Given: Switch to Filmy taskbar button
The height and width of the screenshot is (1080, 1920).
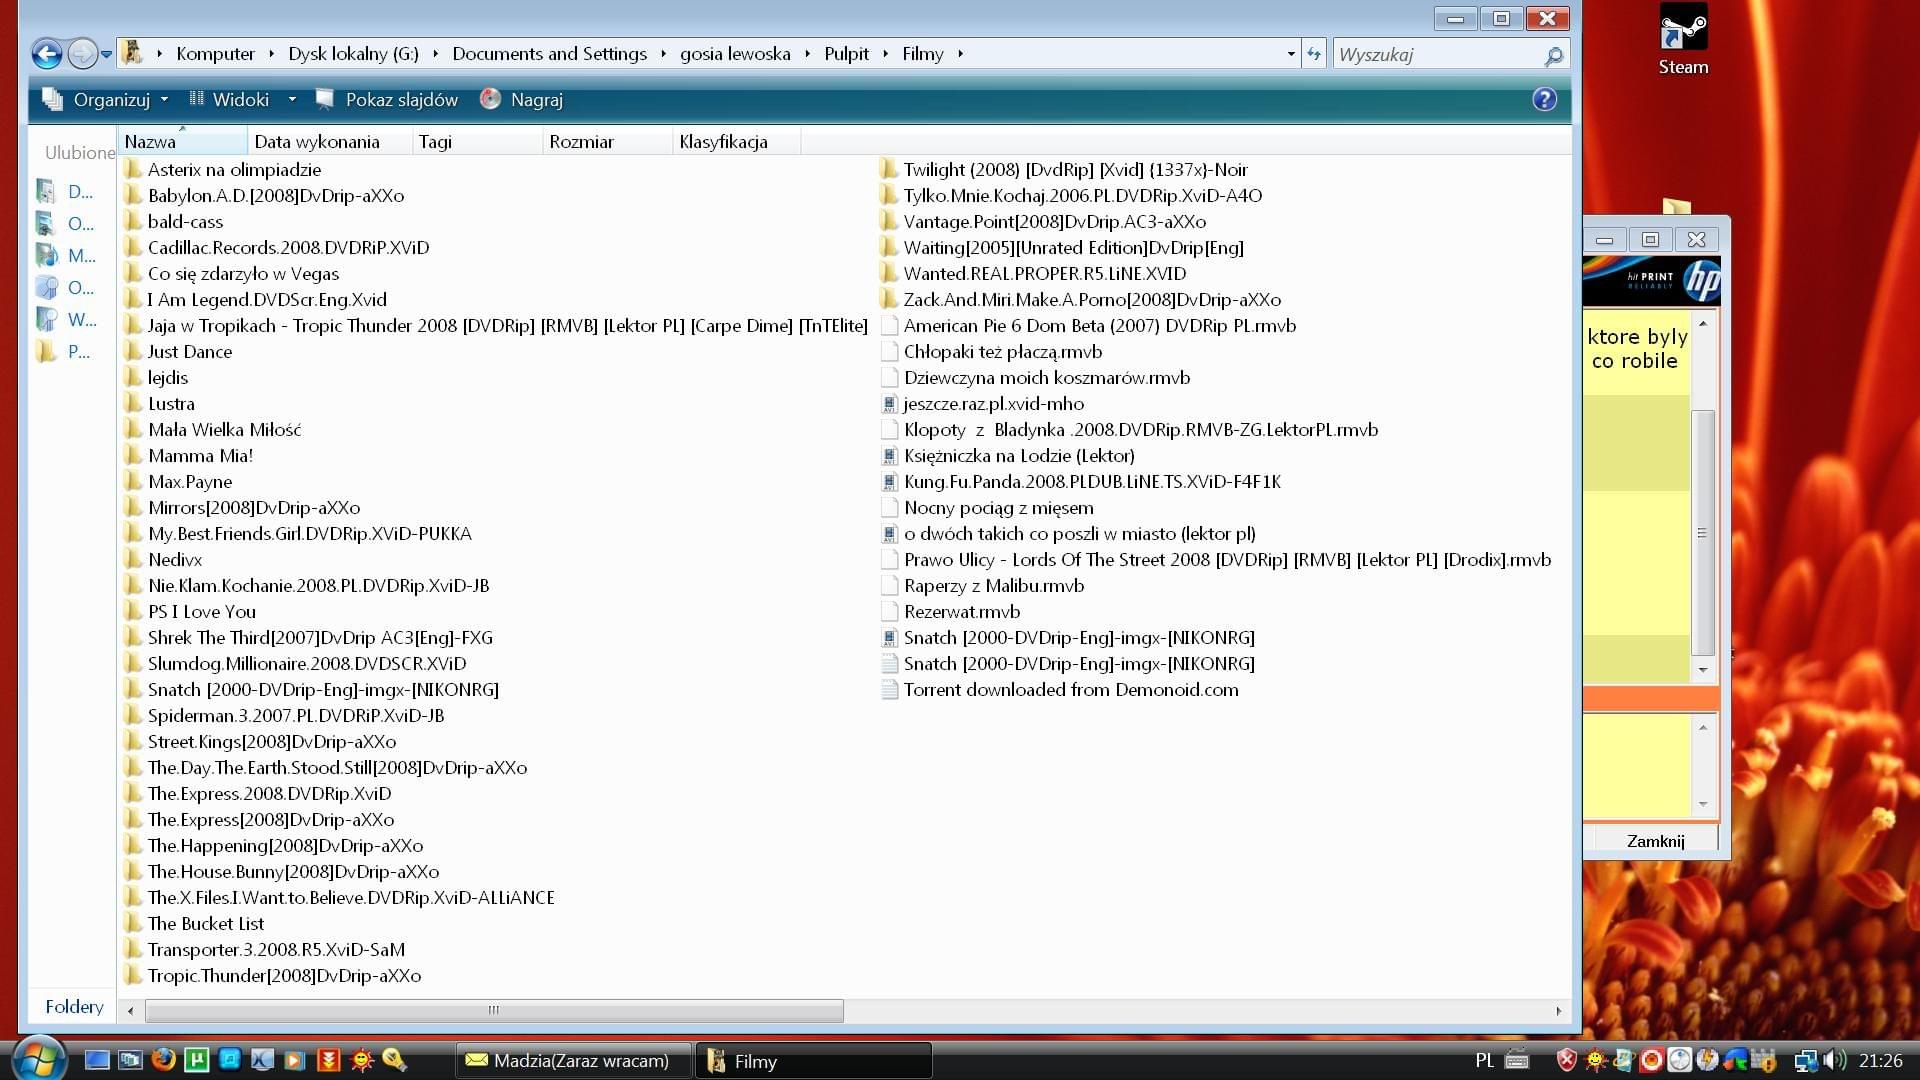Looking at the screenshot, I should tap(813, 1061).
